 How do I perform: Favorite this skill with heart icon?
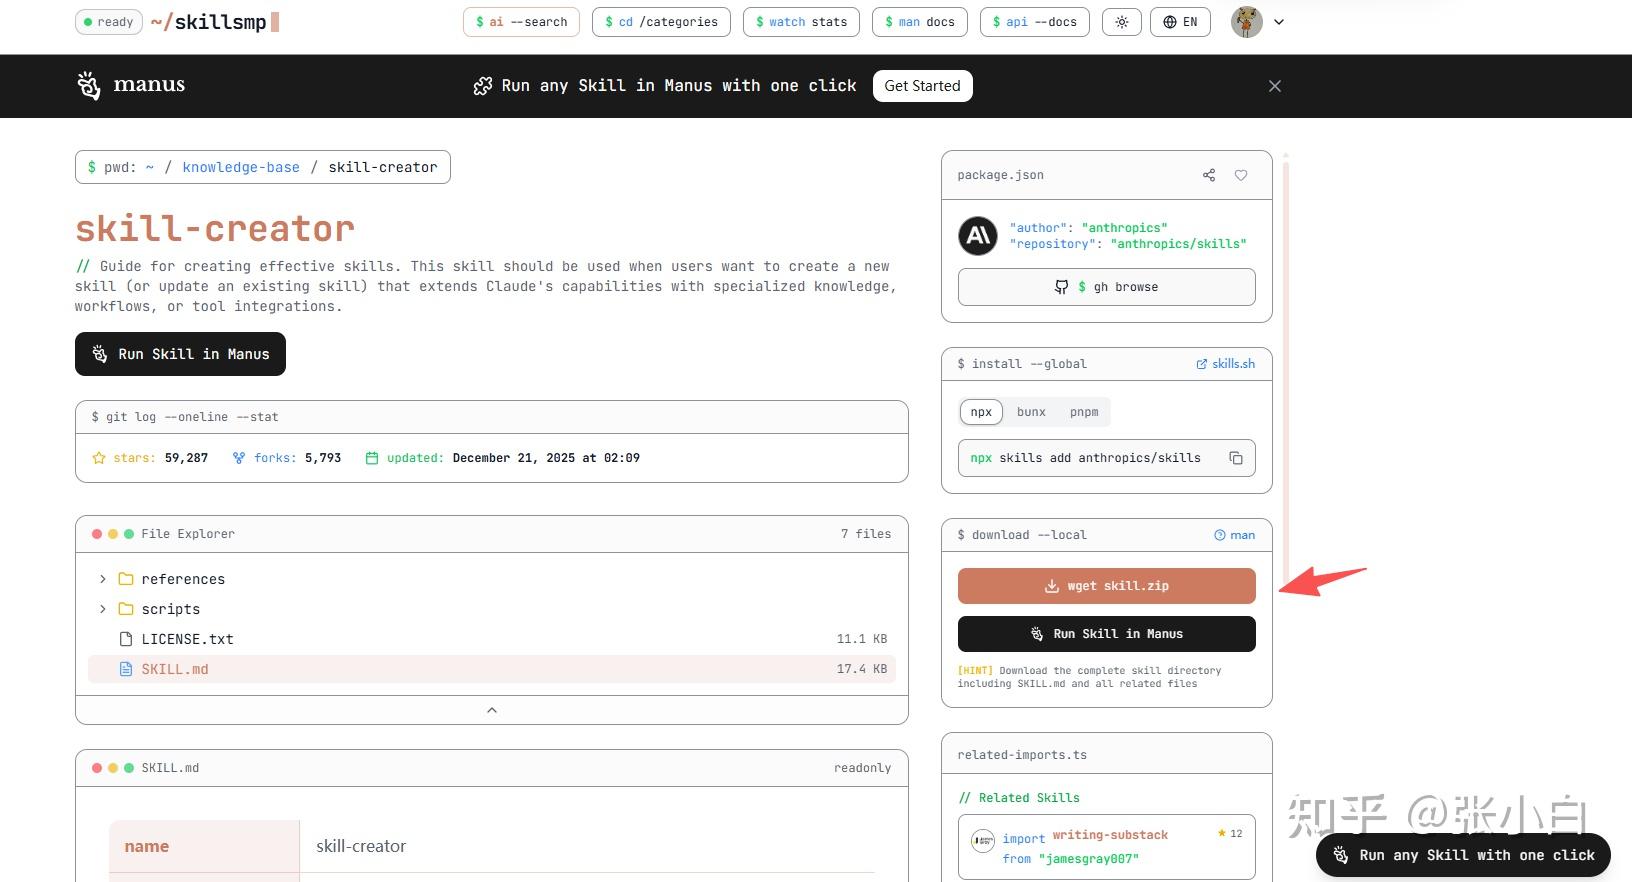pos(1241,175)
